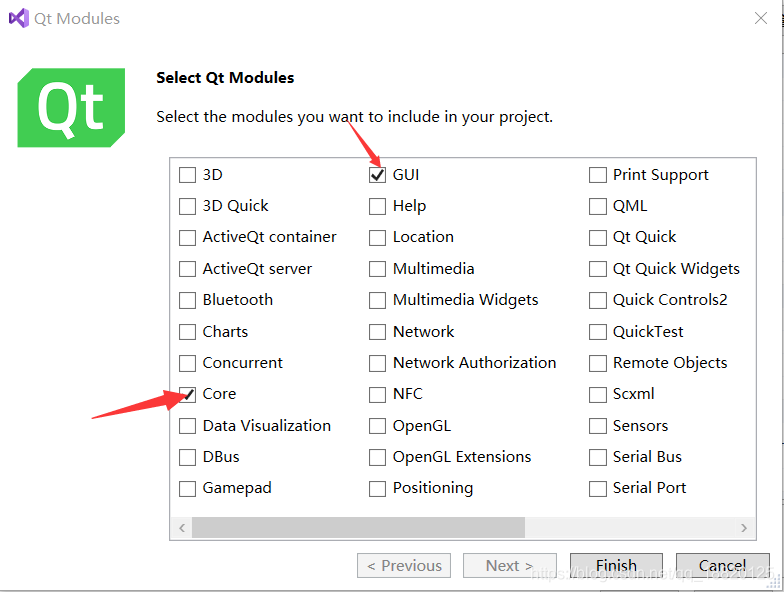Viewport: 784px width, 592px height.
Task: Enable the OpenGL module checkbox
Action: (378, 426)
